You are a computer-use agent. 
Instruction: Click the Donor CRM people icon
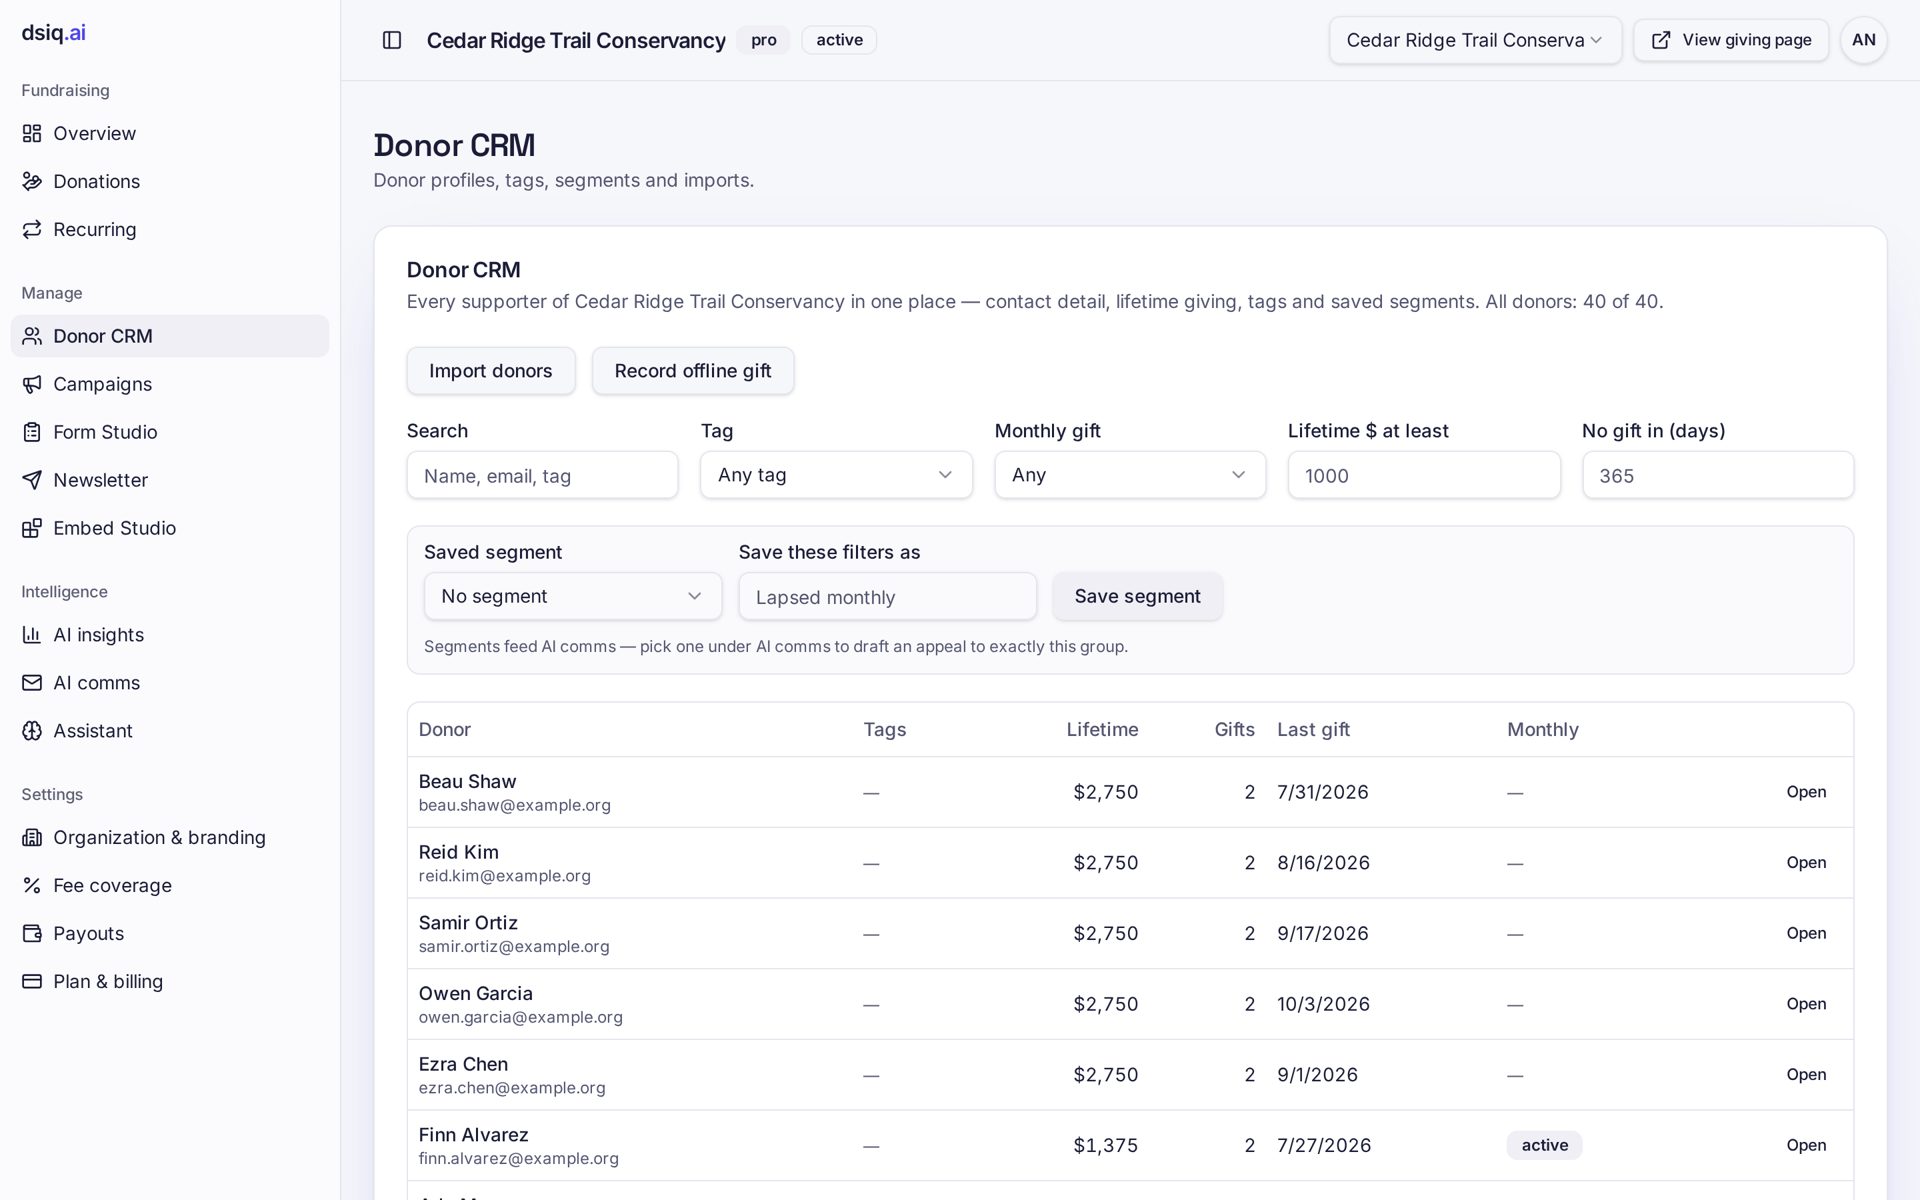click(32, 336)
